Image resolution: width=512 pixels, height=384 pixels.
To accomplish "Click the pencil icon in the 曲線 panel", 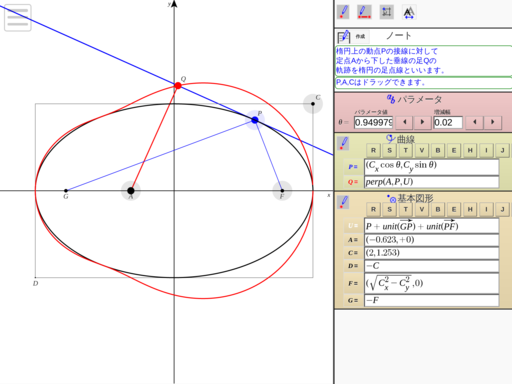I will [343, 144].
